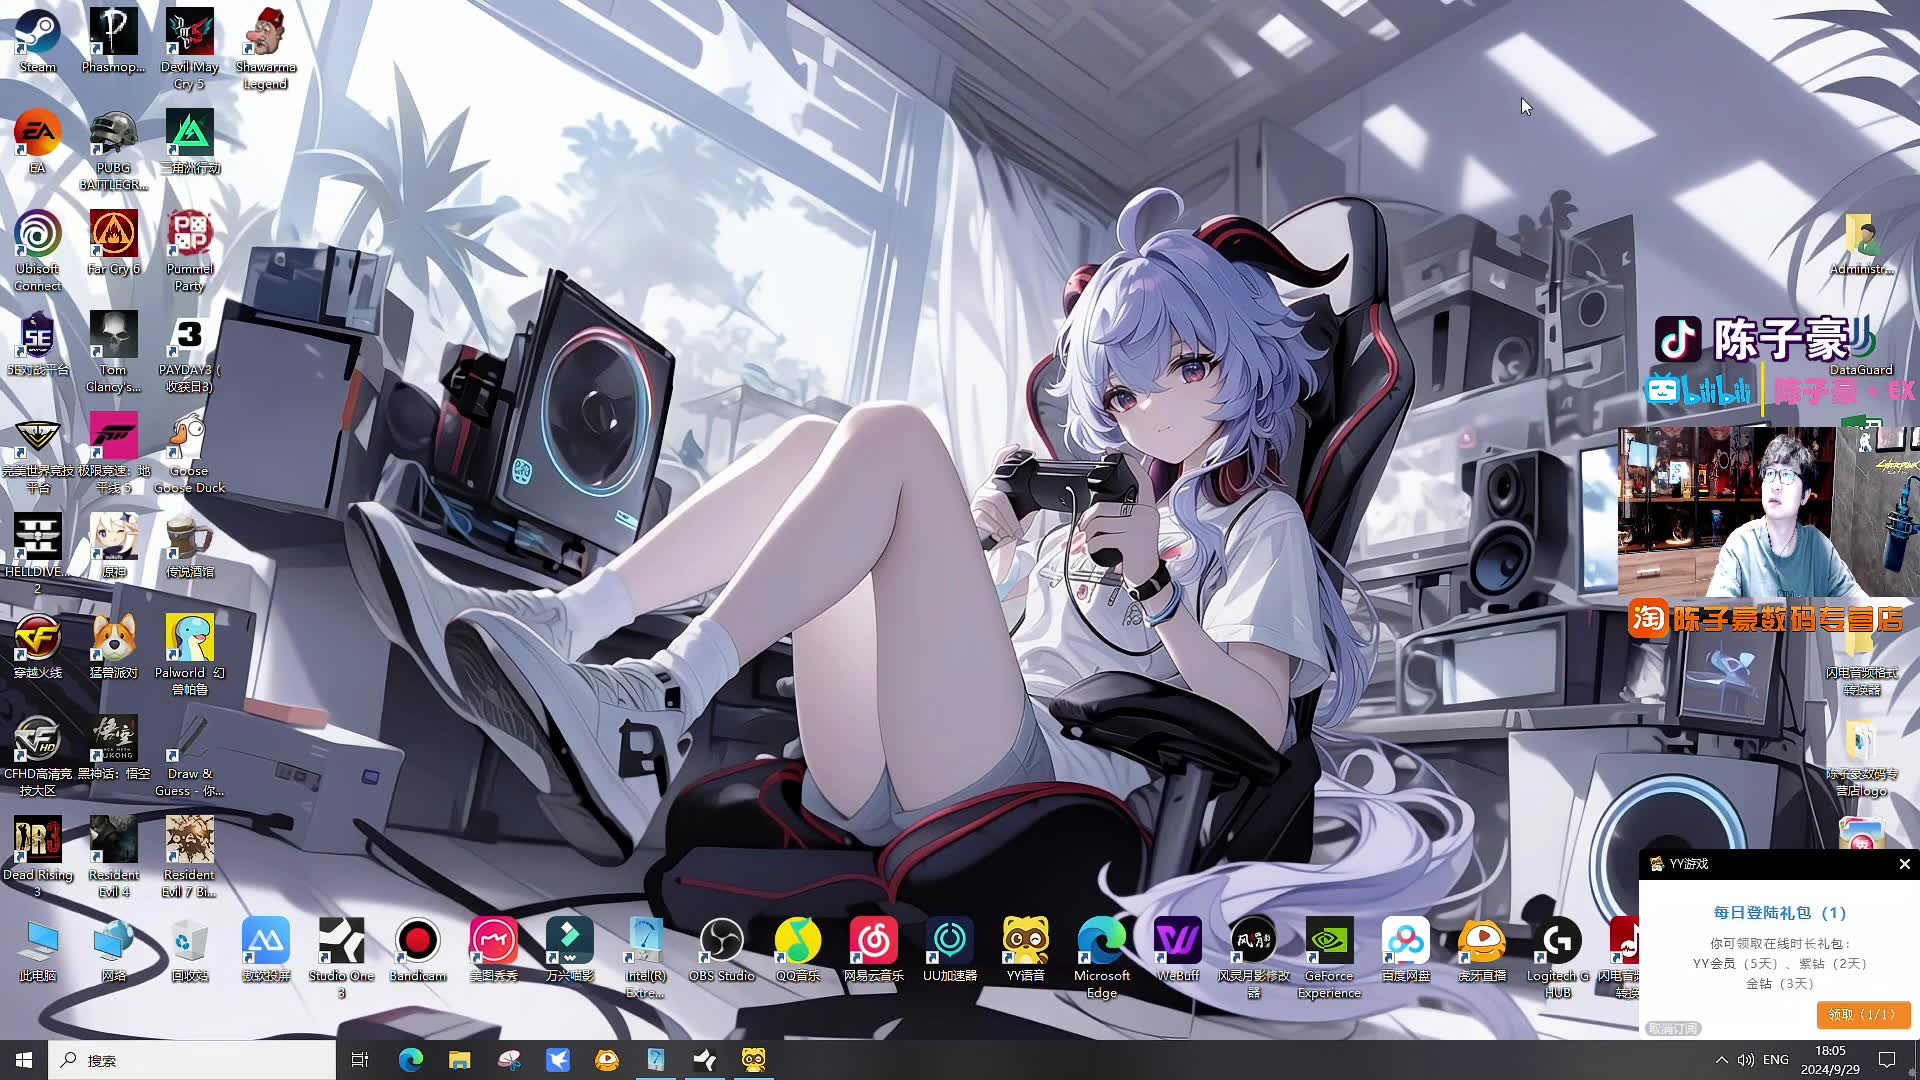This screenshot has height=1080, width=1920.
Task: Click the 极限竞速:地平线5 Forza icon
Action: (x=113, y=452)
